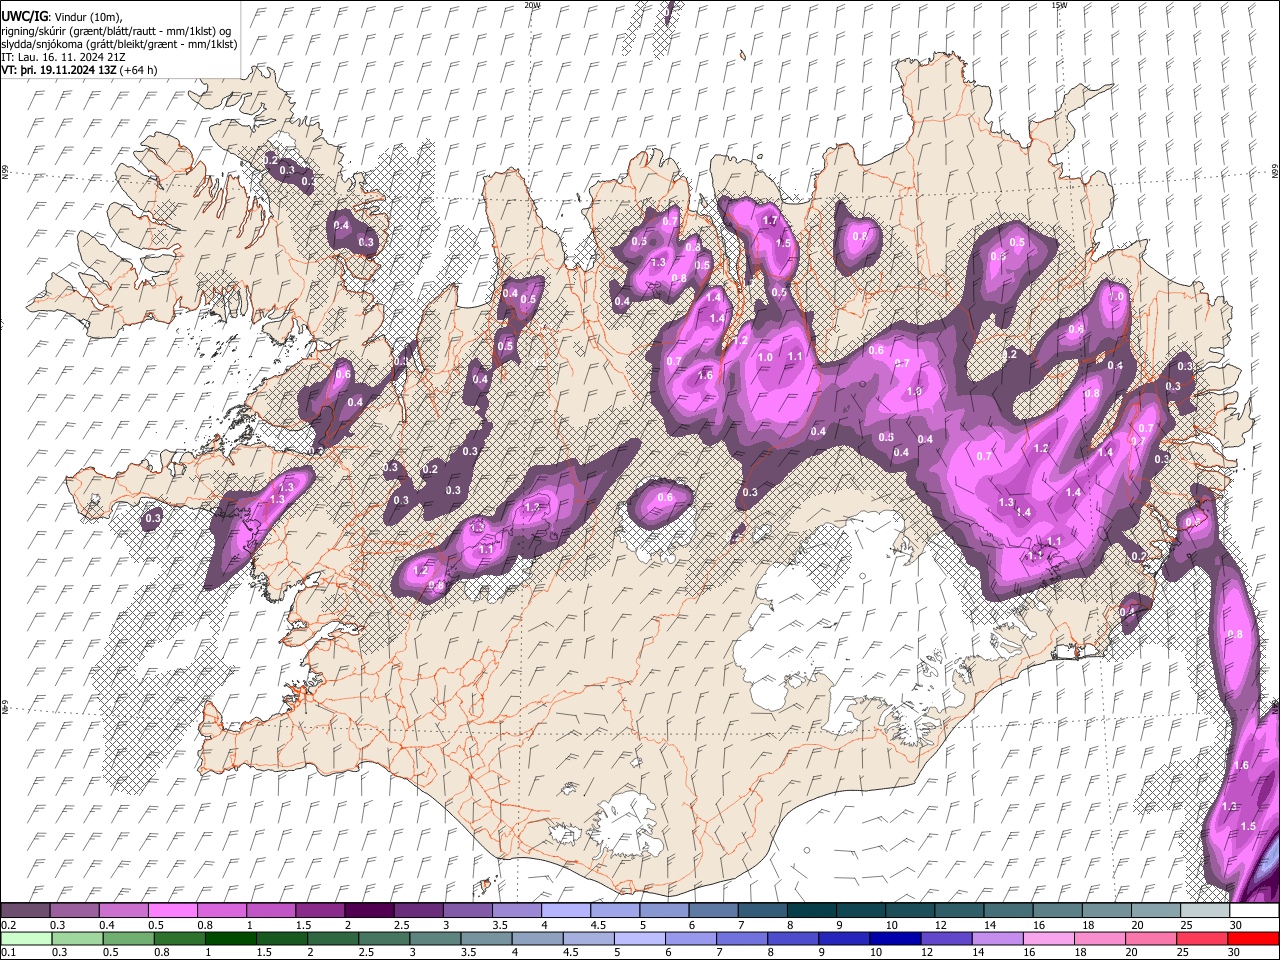Select the snow legend swatch starting at 0.8
Viewport: 1280px width, 960px height.
click(221, 910)
